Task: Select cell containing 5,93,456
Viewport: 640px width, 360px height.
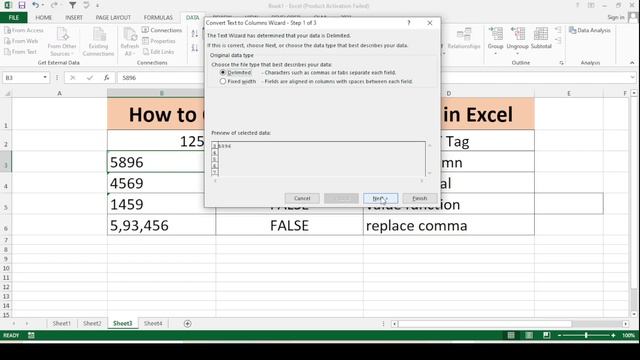Action: pos(161,225)
